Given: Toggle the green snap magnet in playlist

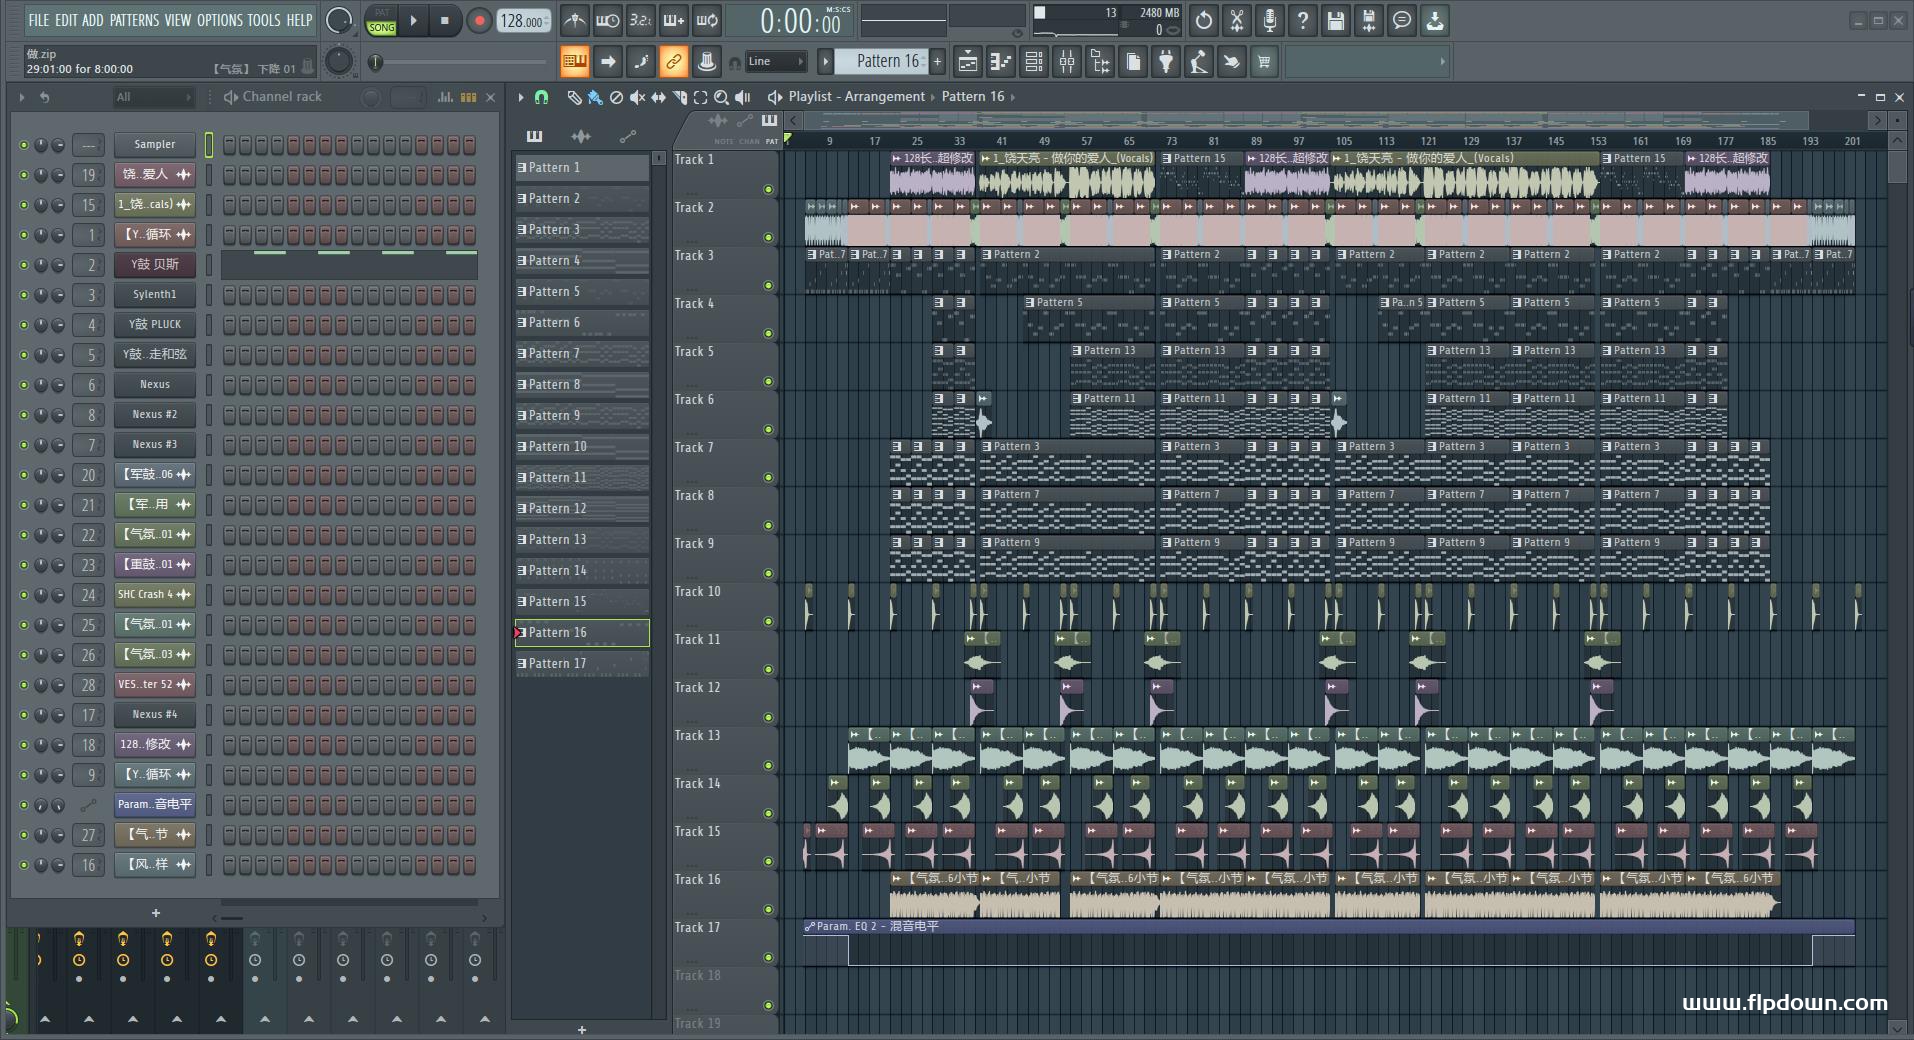Looking at the screenshot, I should pyautogui.click(x=541, y=97).
